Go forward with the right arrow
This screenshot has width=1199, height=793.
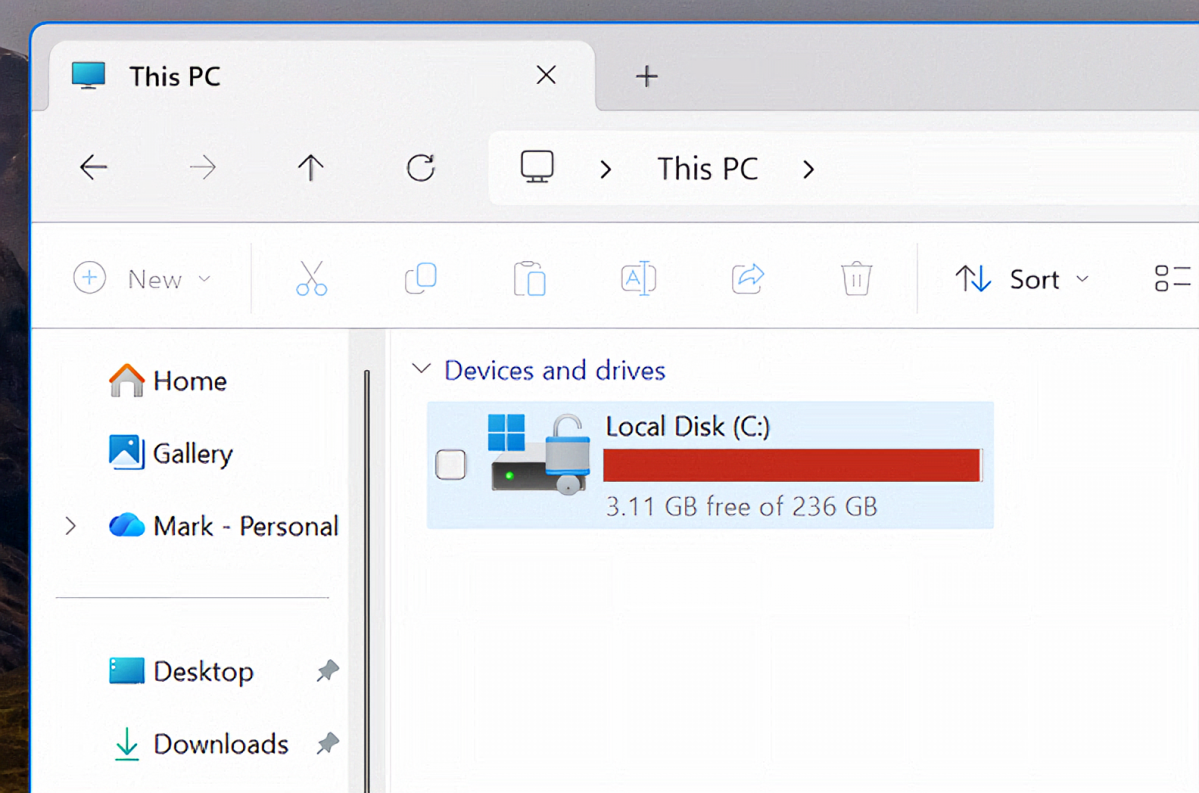click(x=203, y=167)
